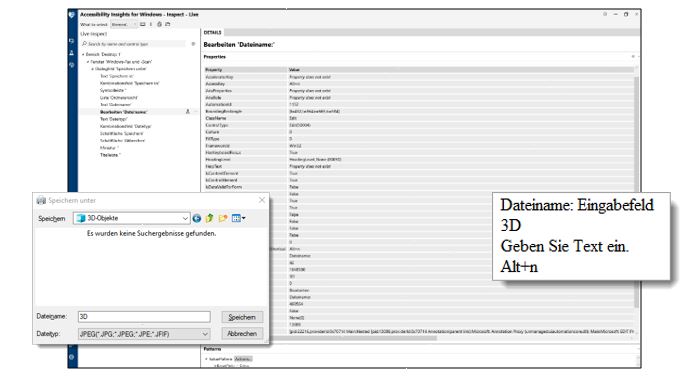Select tree item Schaltfläche 'Speichern'
This screenshot has width=689, height=381.
(122, 133)
